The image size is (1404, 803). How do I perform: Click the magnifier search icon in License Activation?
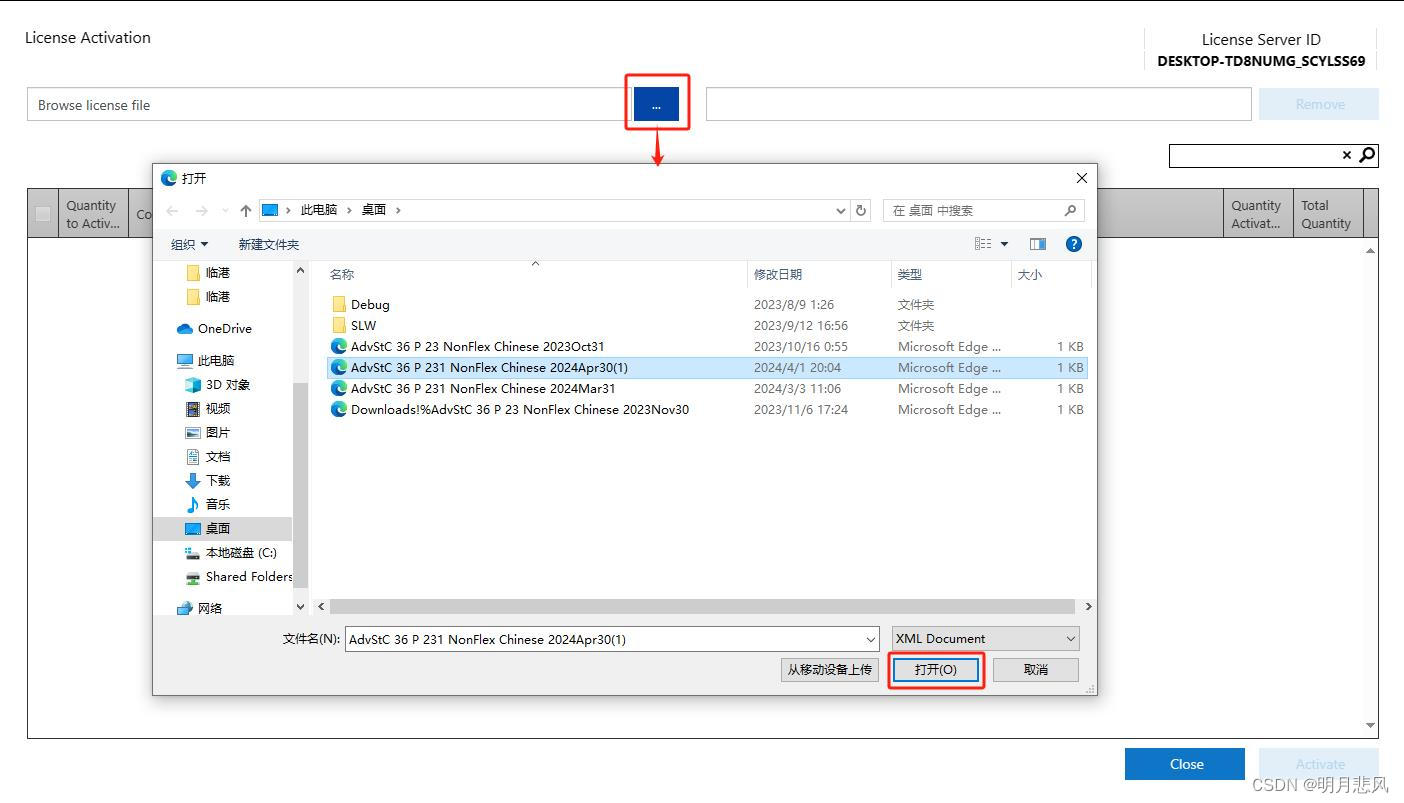click(x=1368, y=155)
